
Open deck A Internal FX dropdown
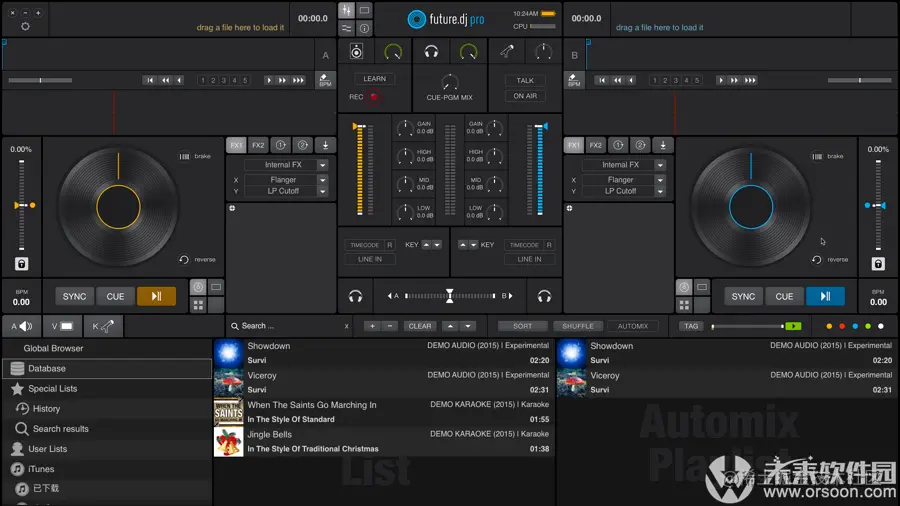323,165
